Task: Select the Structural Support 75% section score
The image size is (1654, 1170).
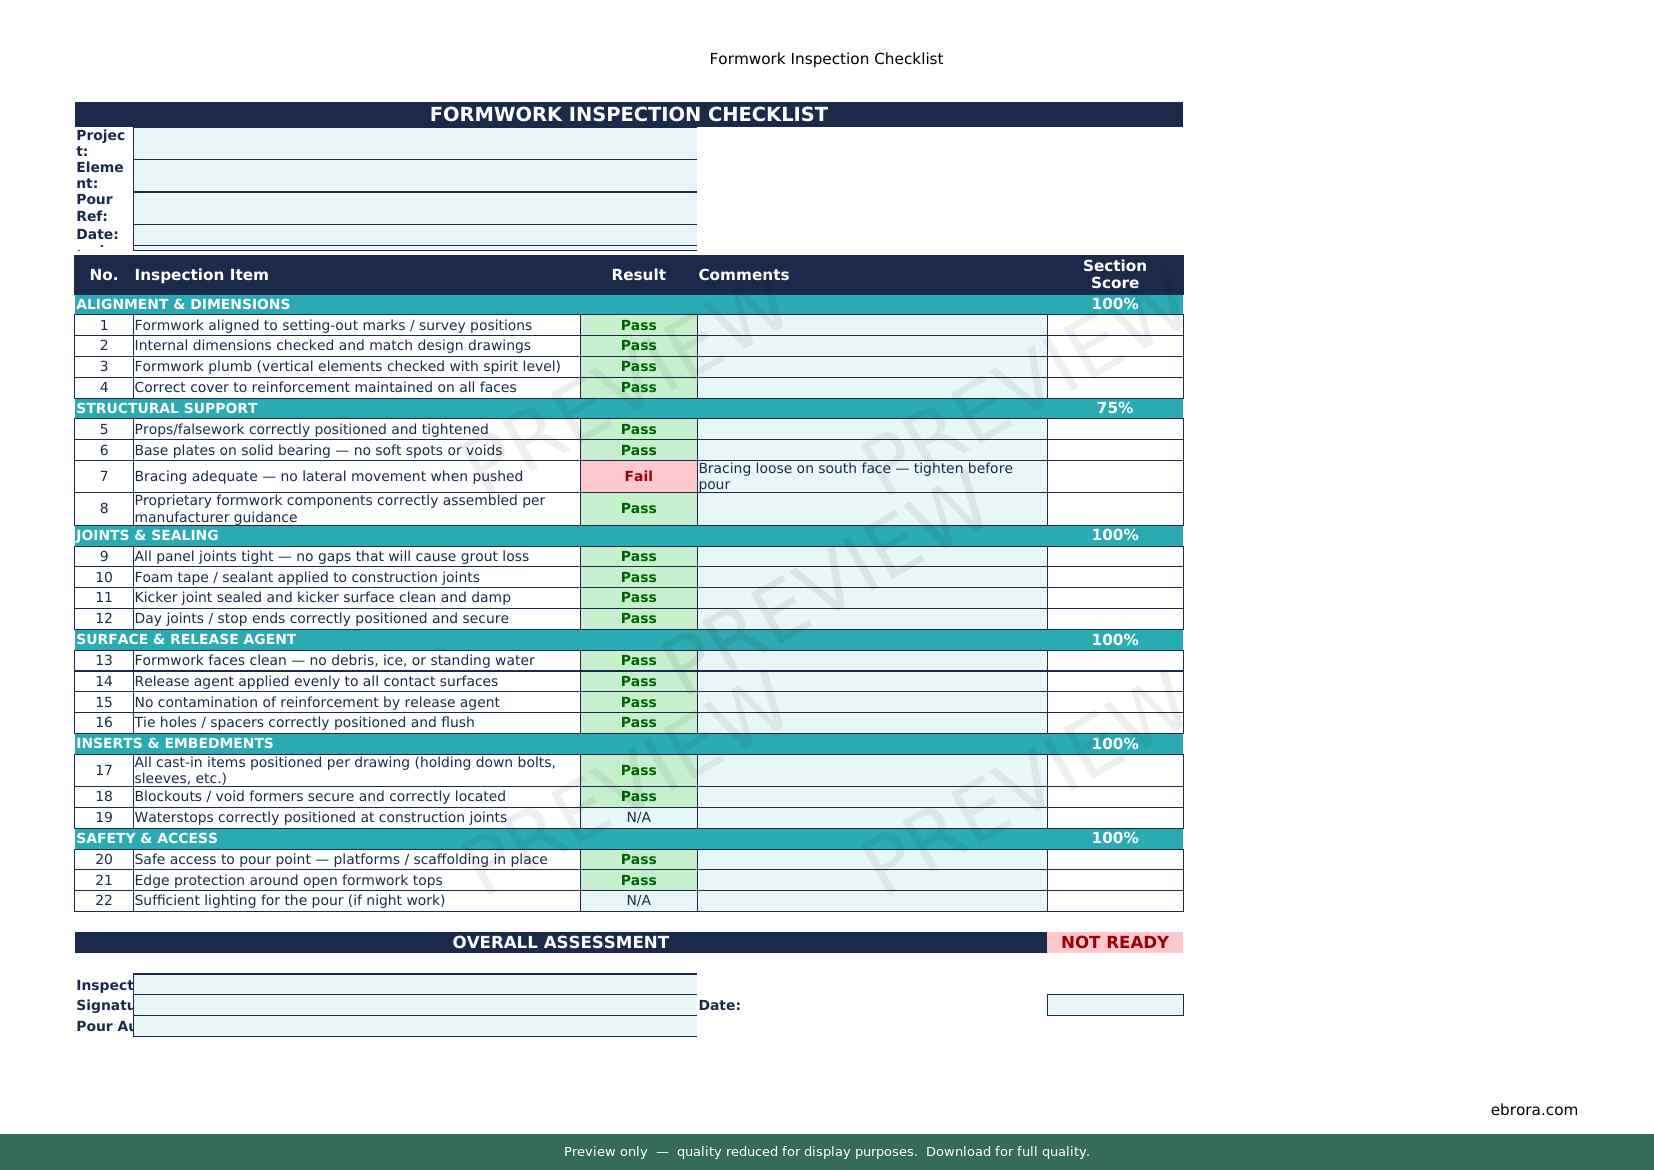Action: 1114,408
